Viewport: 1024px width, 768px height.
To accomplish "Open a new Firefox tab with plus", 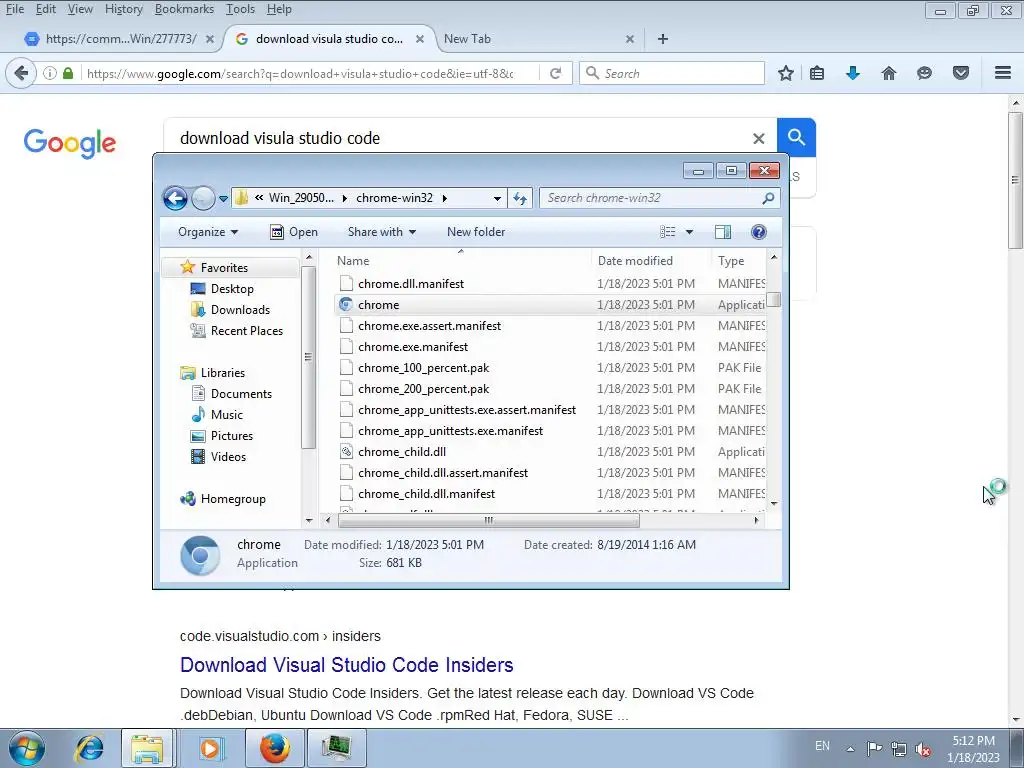I will click(x=662, y=39).
